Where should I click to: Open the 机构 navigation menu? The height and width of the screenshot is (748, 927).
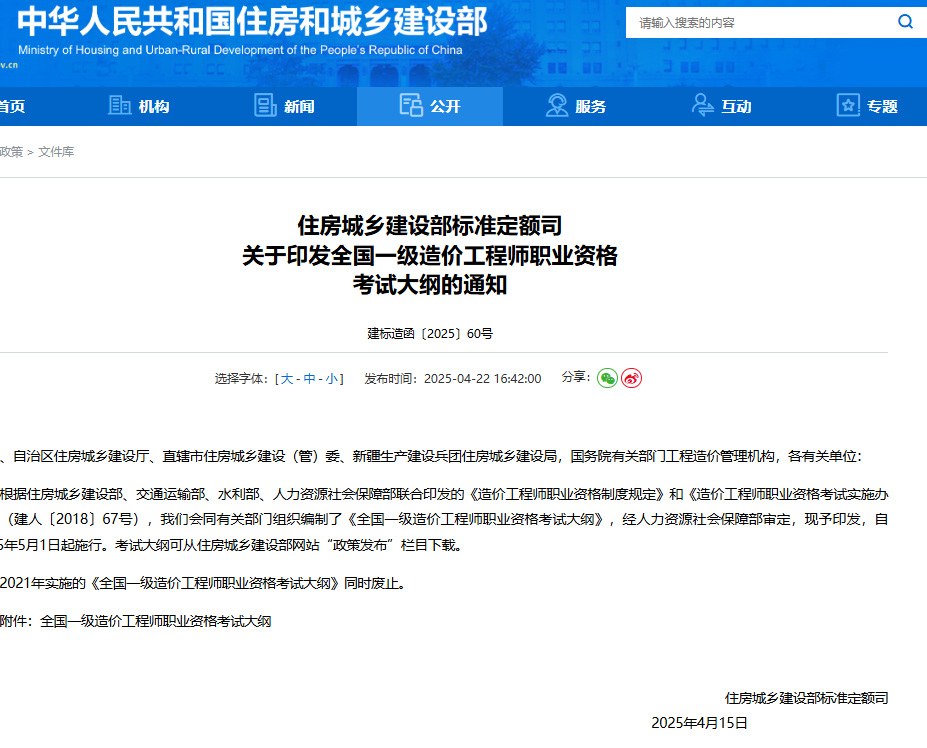pos(153,107)
